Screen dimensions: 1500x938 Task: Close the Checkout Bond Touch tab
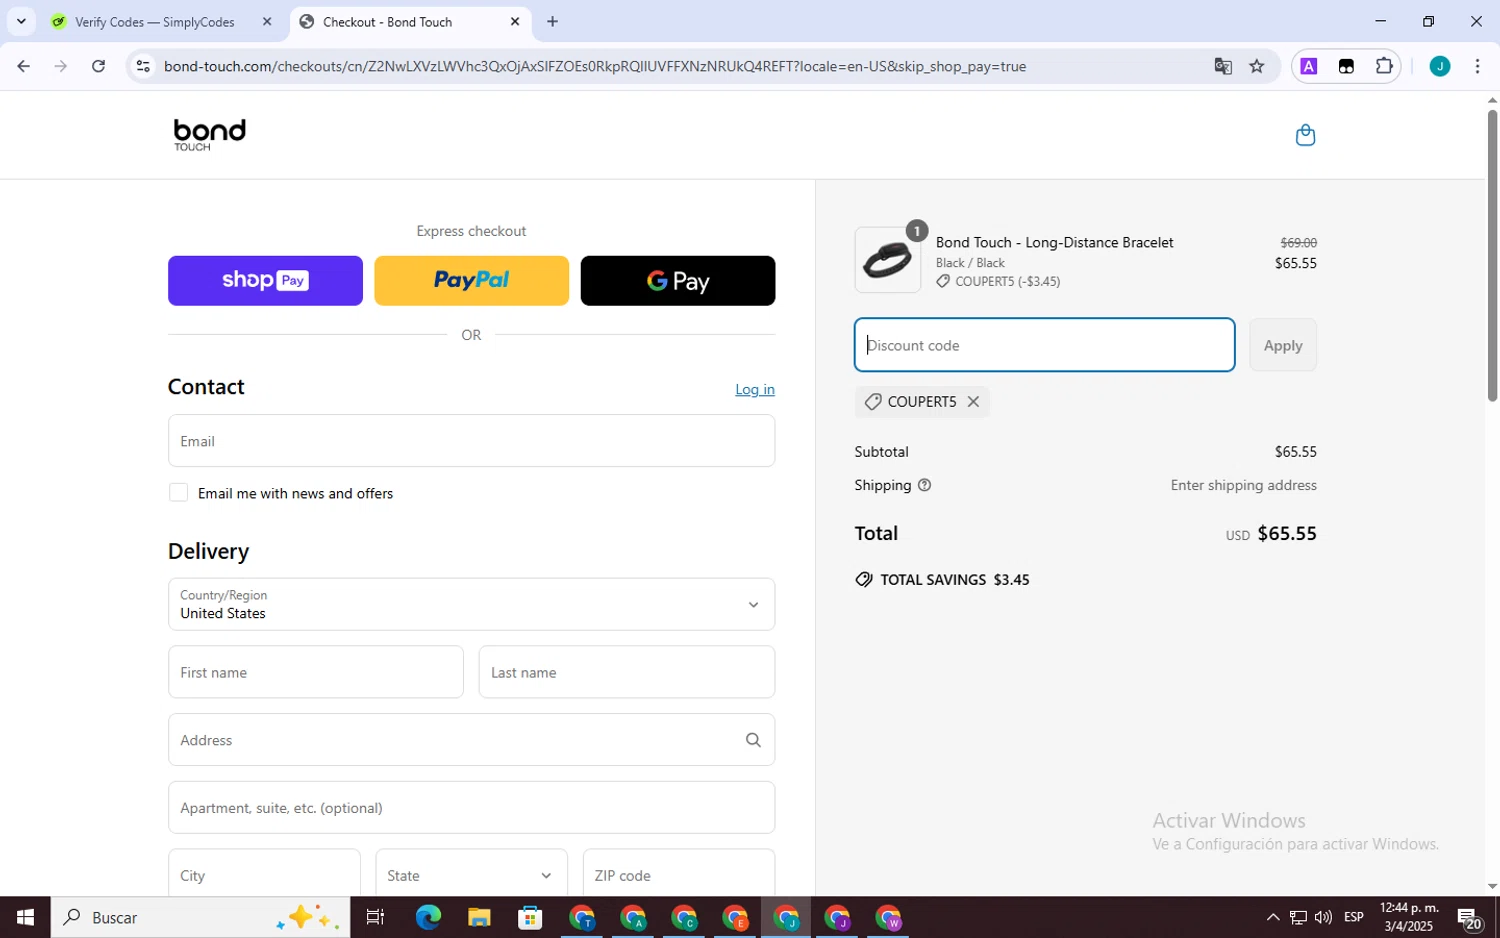(x=515, y=21)
